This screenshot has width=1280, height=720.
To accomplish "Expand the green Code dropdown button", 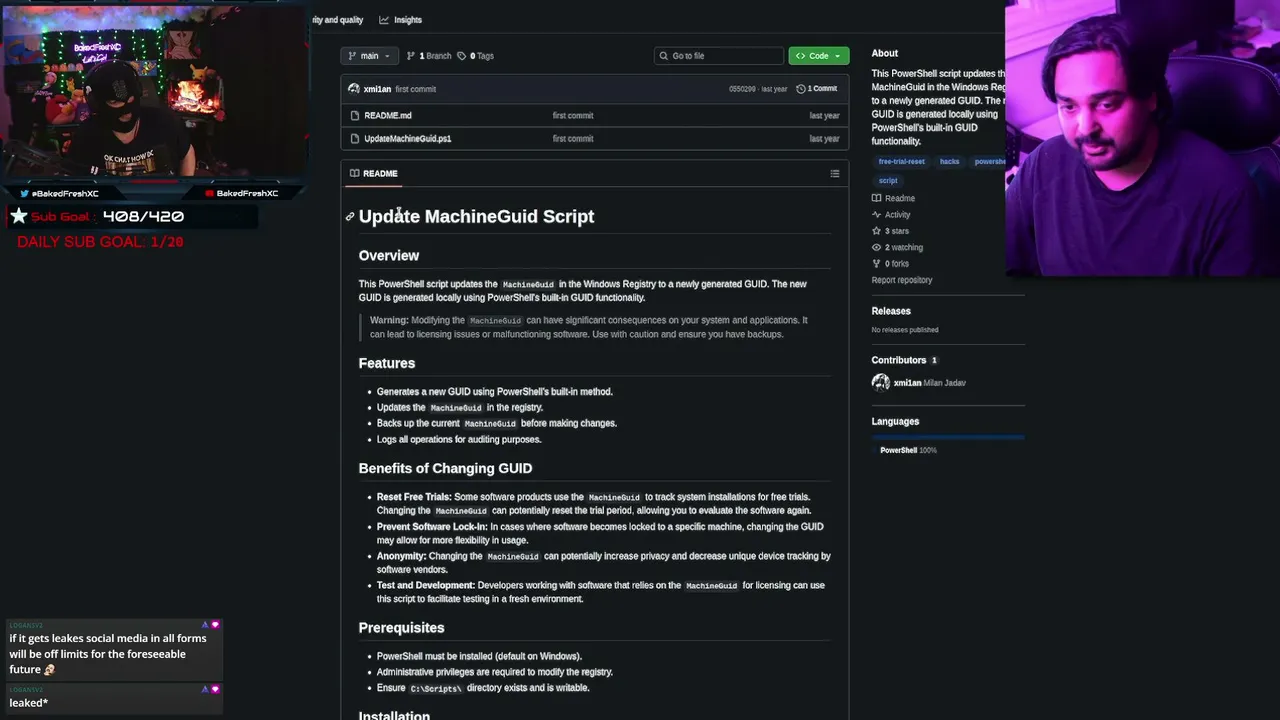I will [819, 56].
